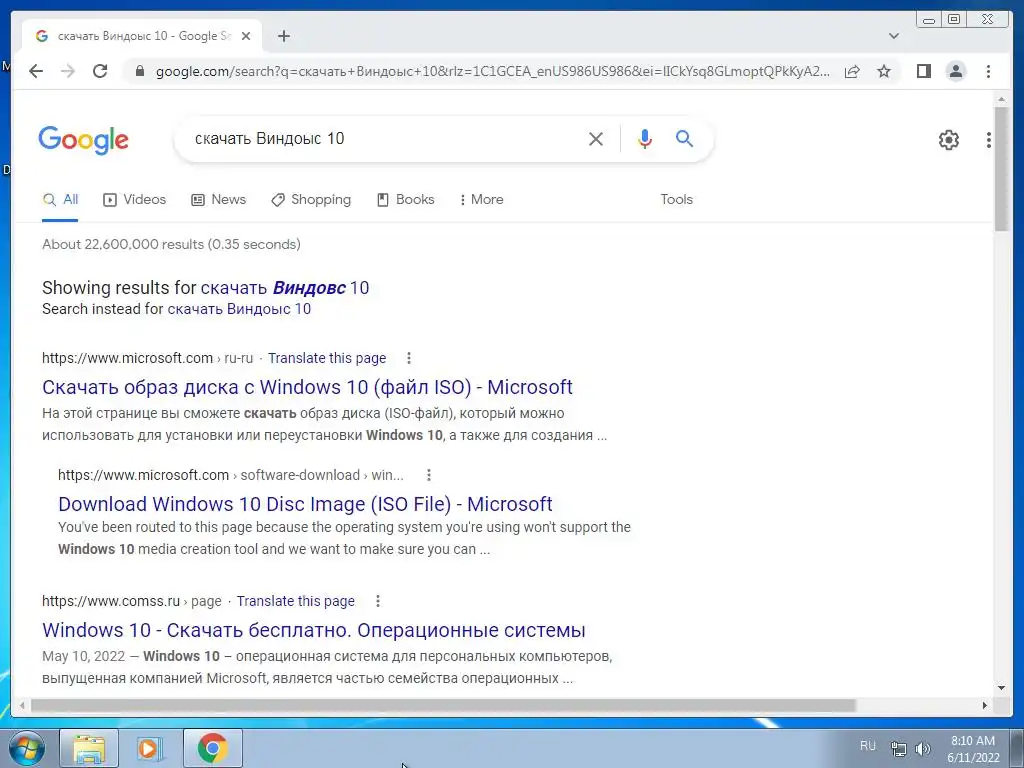Switch to the Shopping tab
Image resolution: width=1024 pixels, height=768 pixels.
click(x=311, y=199)
